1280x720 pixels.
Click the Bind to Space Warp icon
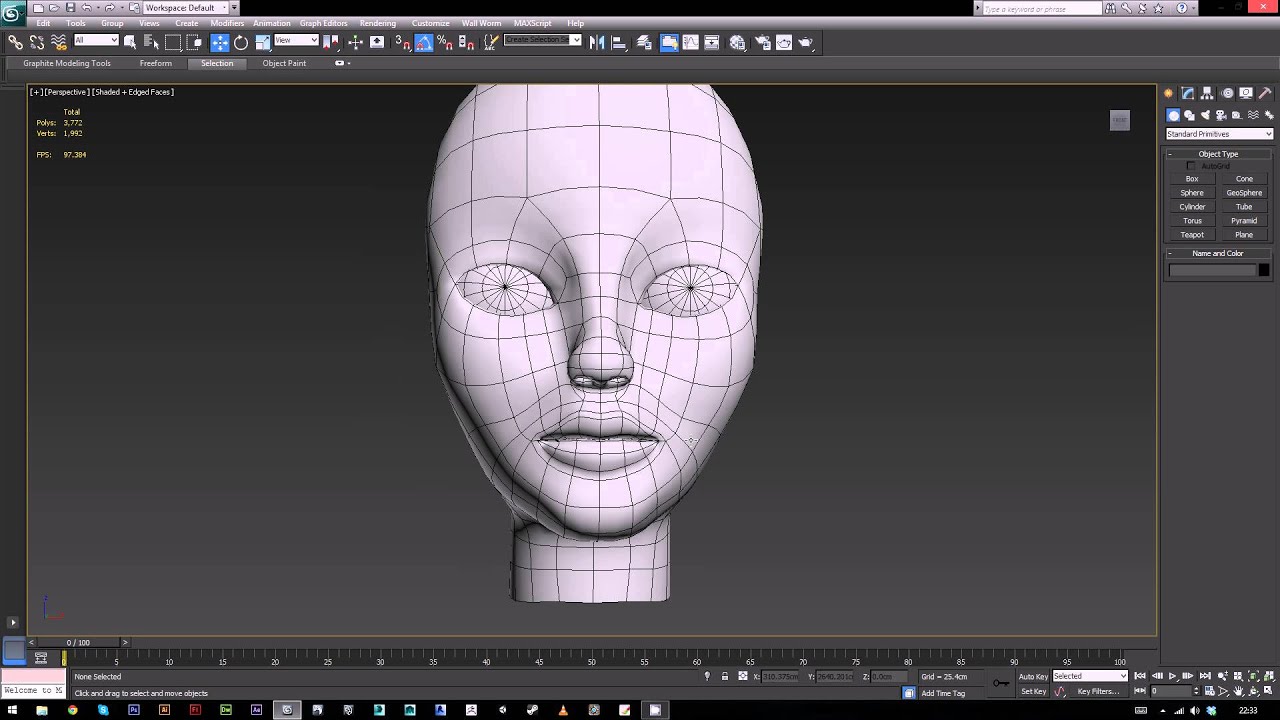tap(59, 42)
